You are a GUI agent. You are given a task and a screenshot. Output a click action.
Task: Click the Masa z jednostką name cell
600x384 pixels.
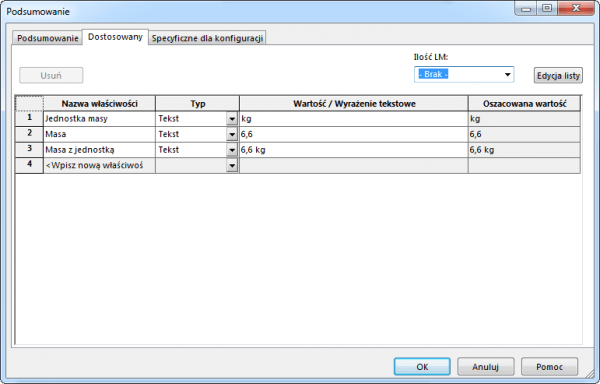[99, 150]
